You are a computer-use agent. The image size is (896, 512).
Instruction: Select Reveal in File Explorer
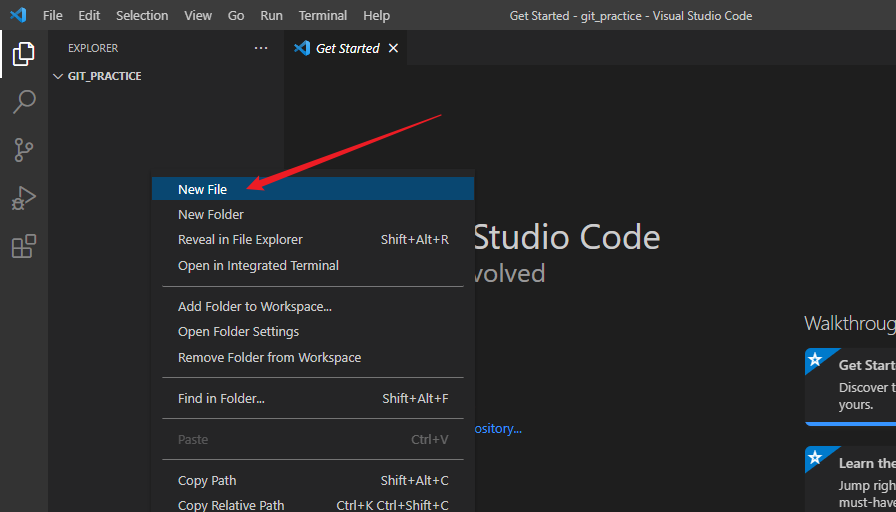point(313,240)
